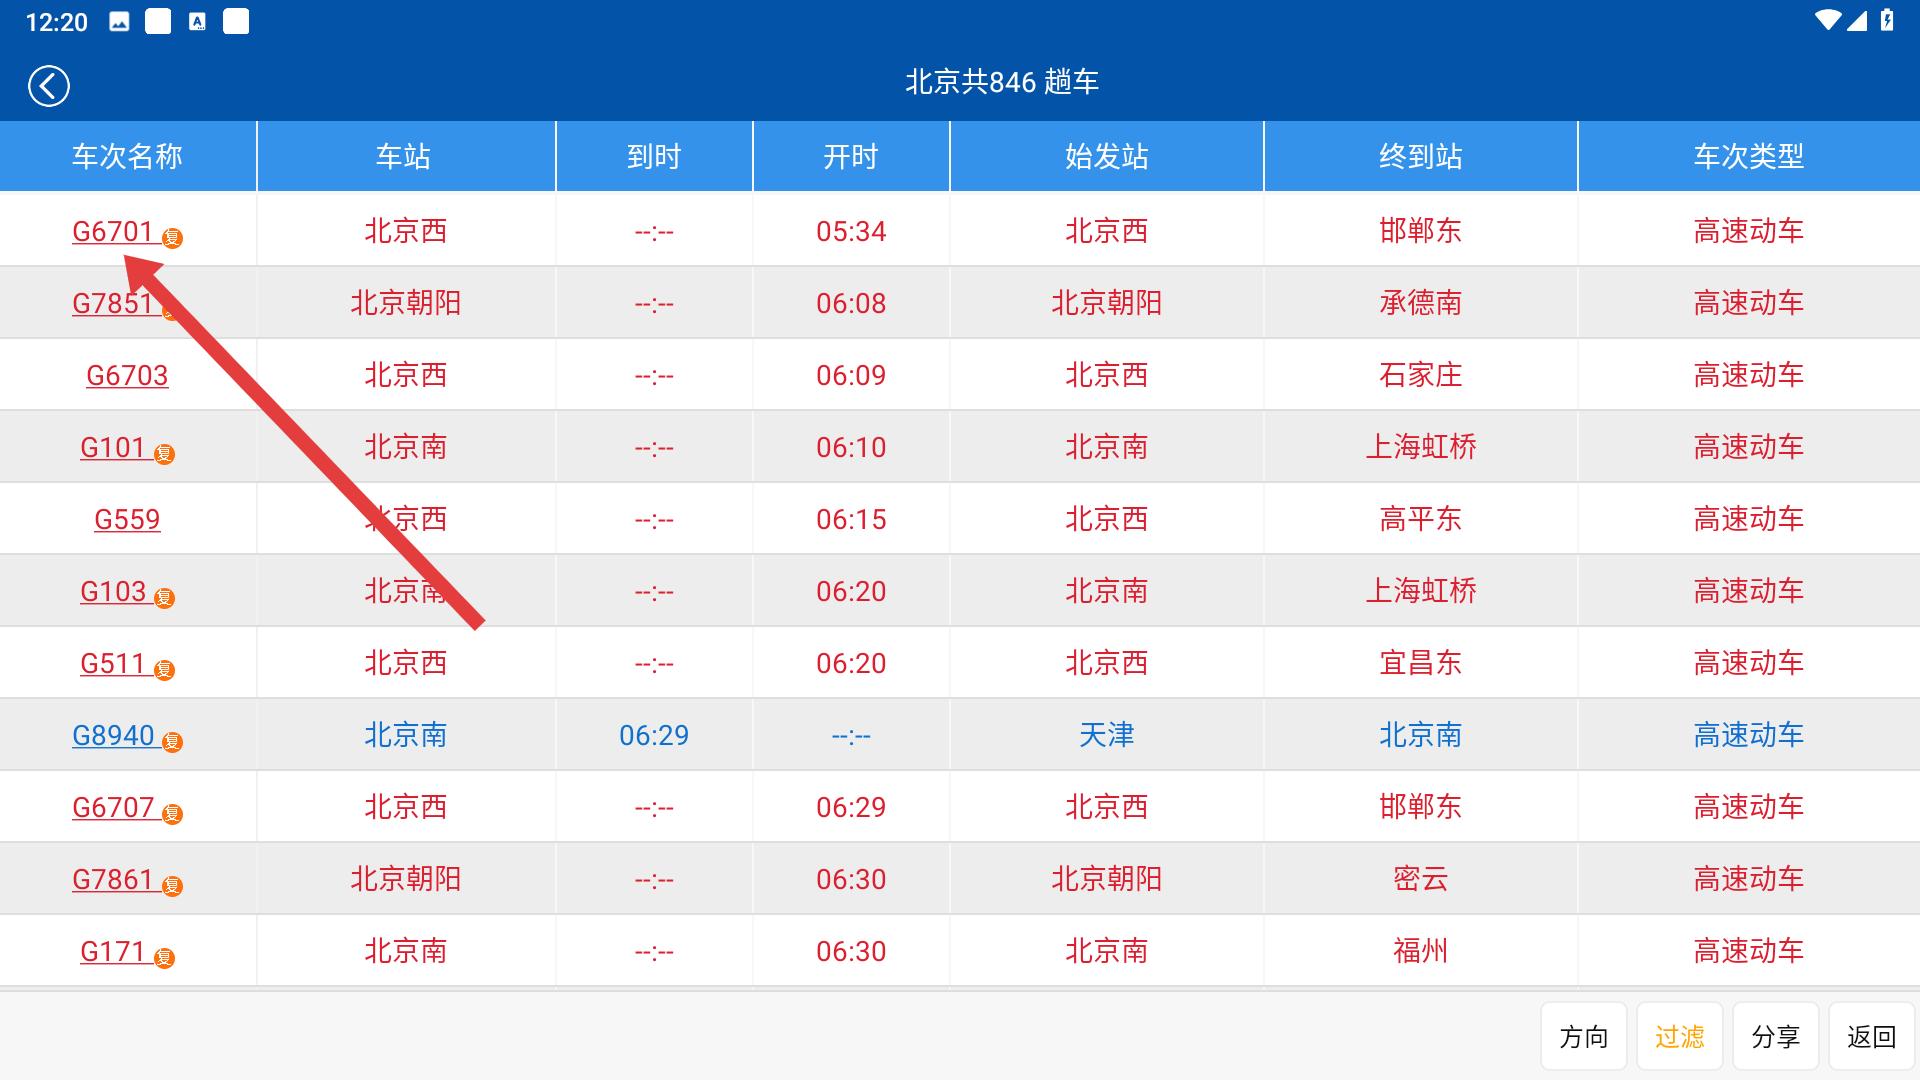
Task: Select the 车次类型 column header
Action: coord(1748,156)
